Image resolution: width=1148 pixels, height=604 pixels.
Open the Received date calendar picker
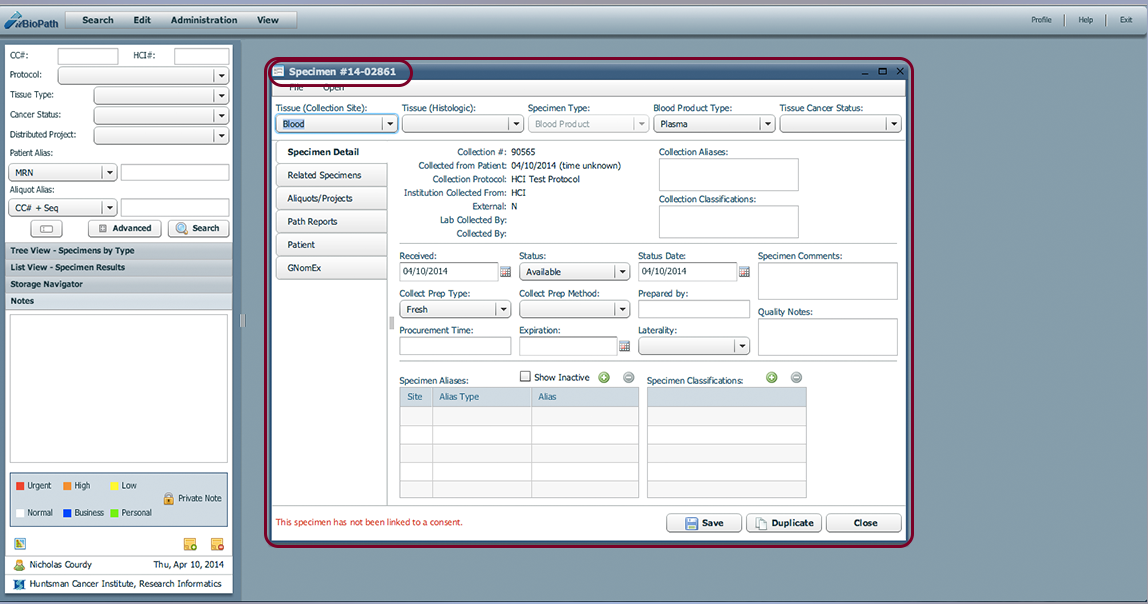pyautogui.click(x=505, y=272)
